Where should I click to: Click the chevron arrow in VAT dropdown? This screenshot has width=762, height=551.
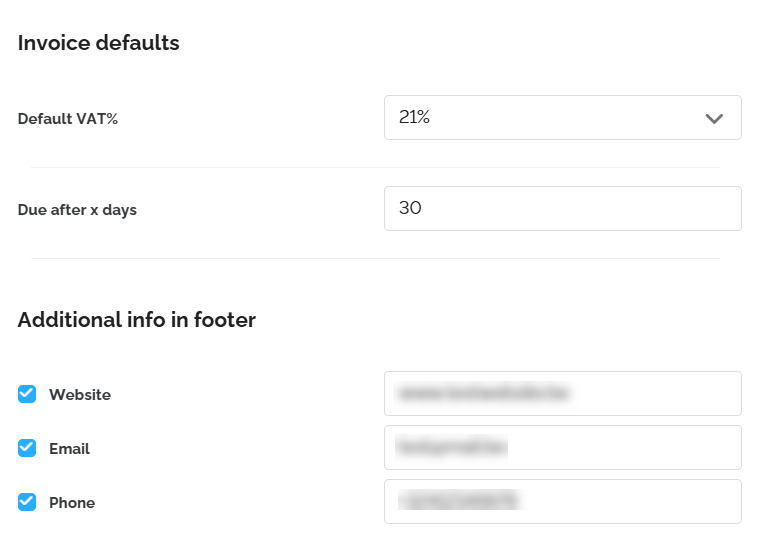713,119
